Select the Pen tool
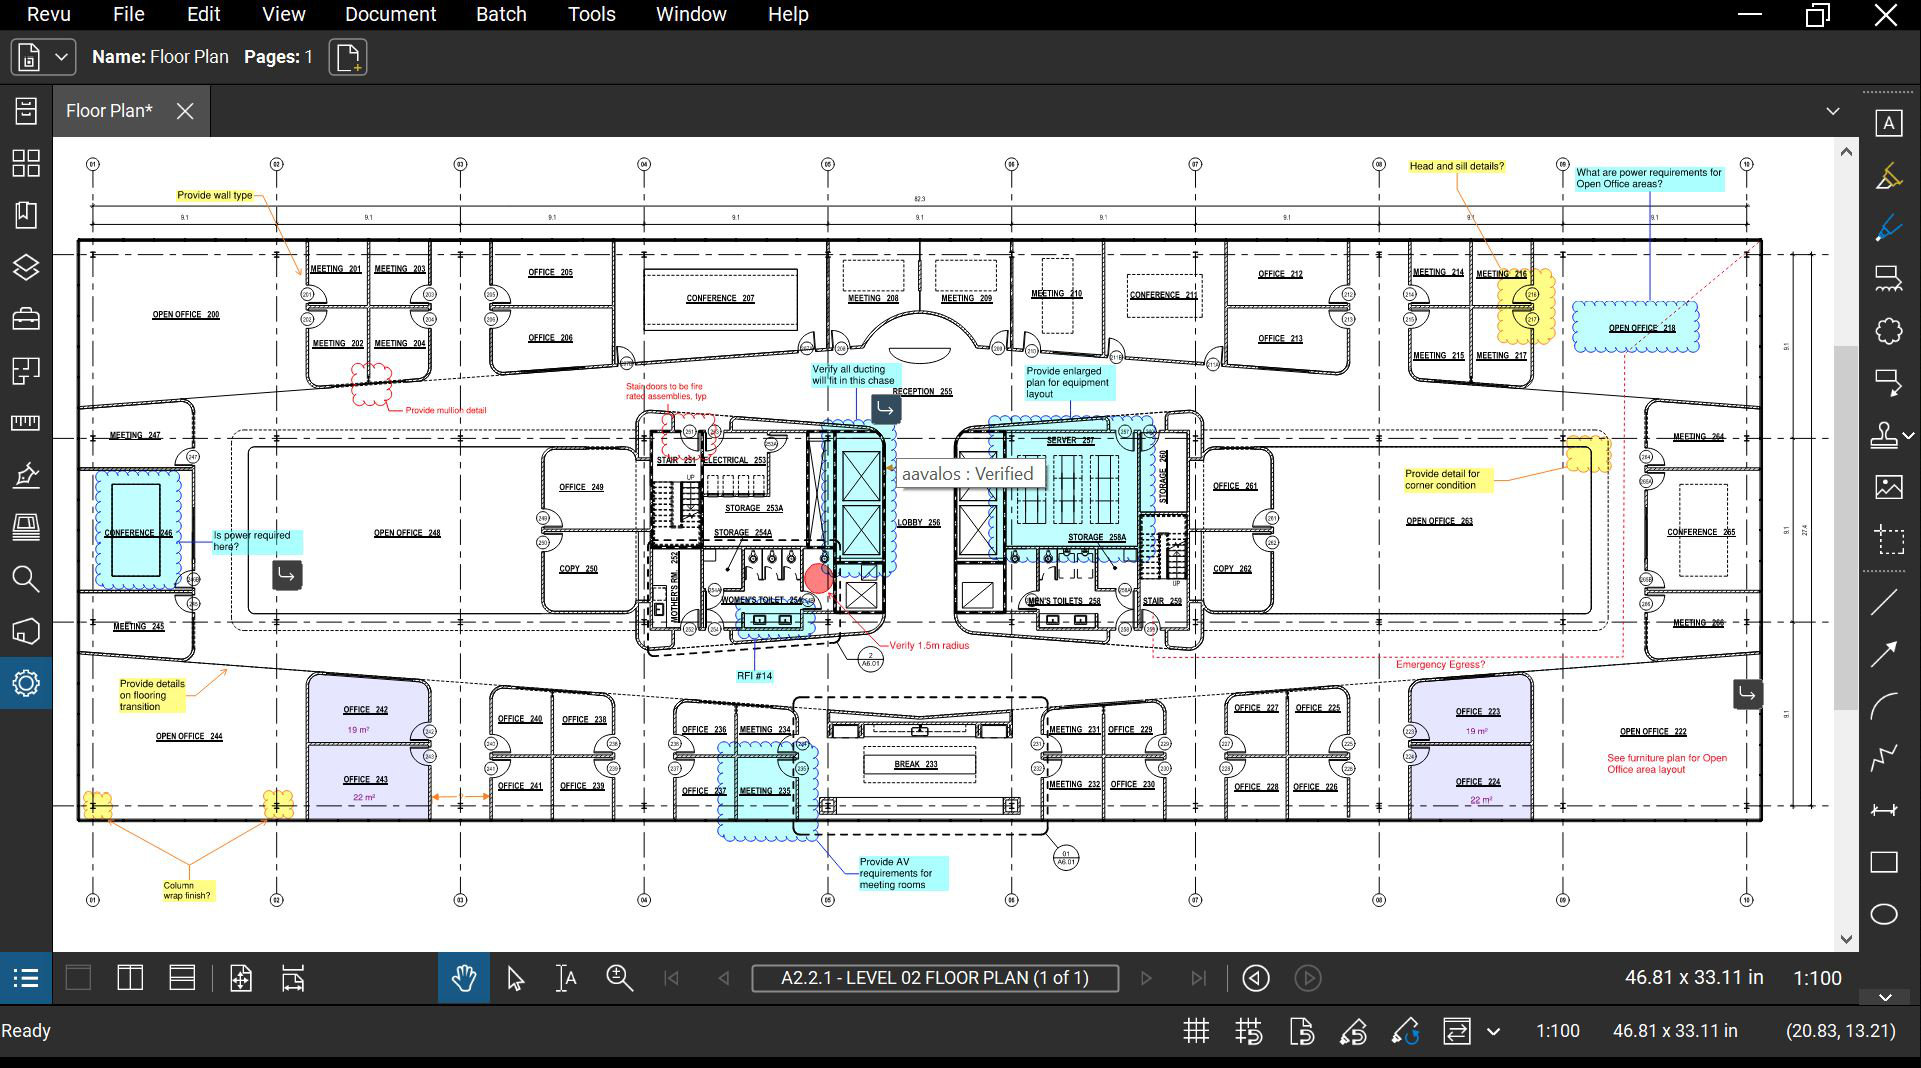This screenshot has width=1921, height=1068. pos(1888,228)
